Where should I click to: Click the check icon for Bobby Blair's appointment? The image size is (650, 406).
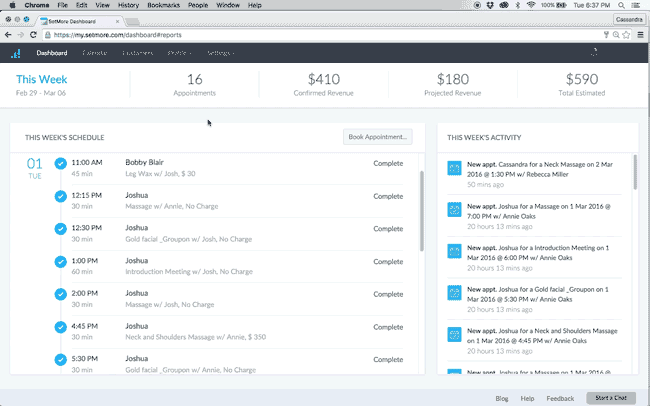coord(61,163)
